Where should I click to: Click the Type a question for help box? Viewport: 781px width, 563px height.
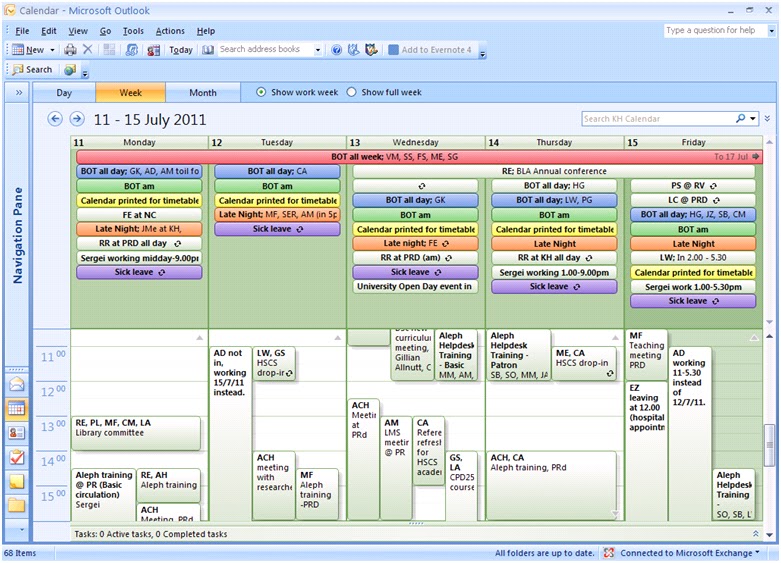[x=715, y=30]
